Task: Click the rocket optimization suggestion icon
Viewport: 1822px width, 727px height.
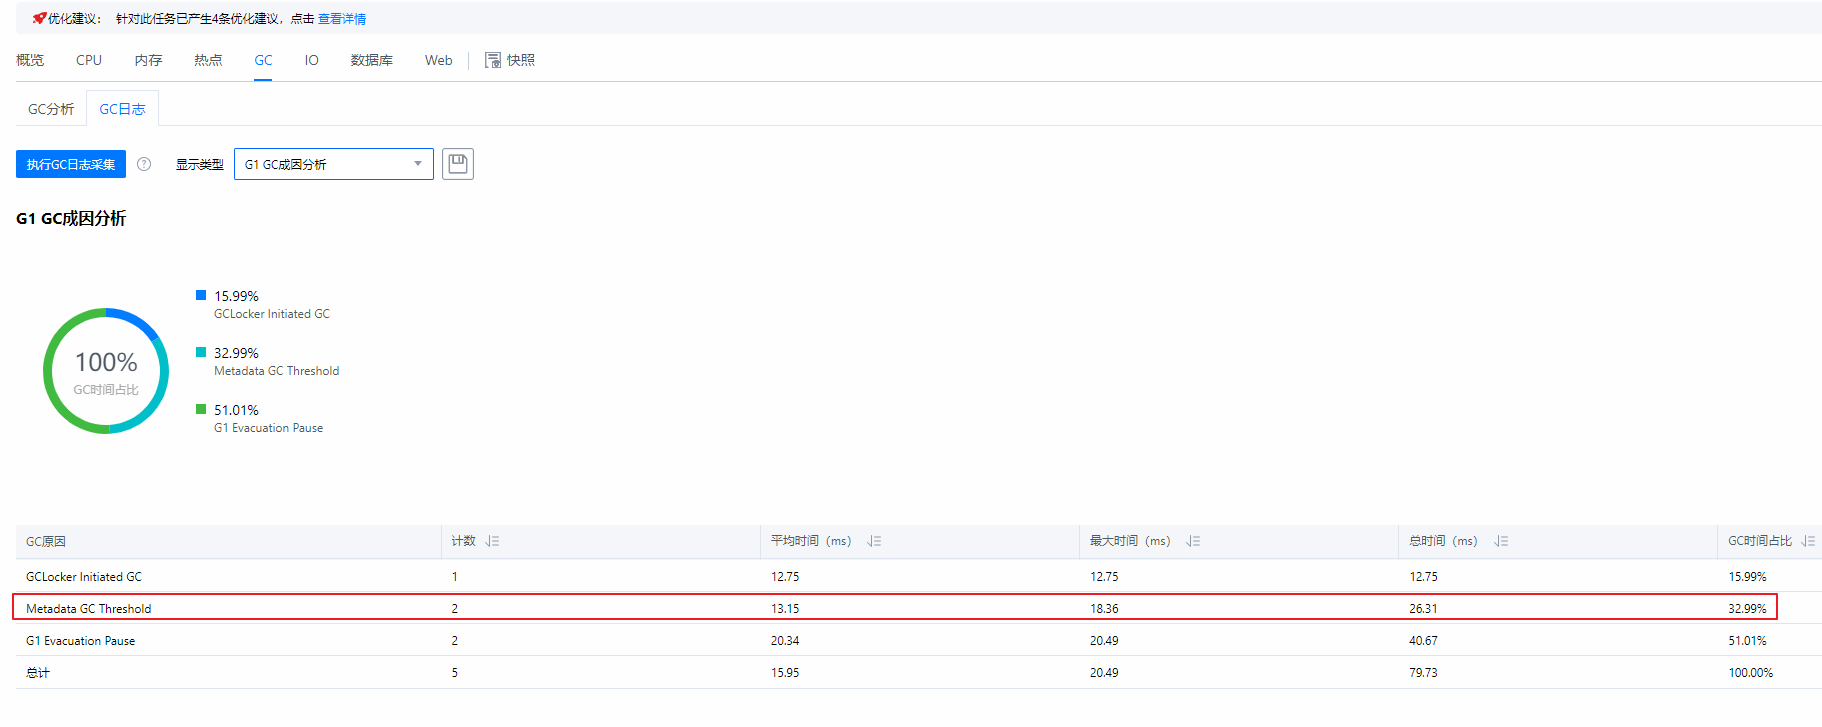Action: tap(39, 18)
